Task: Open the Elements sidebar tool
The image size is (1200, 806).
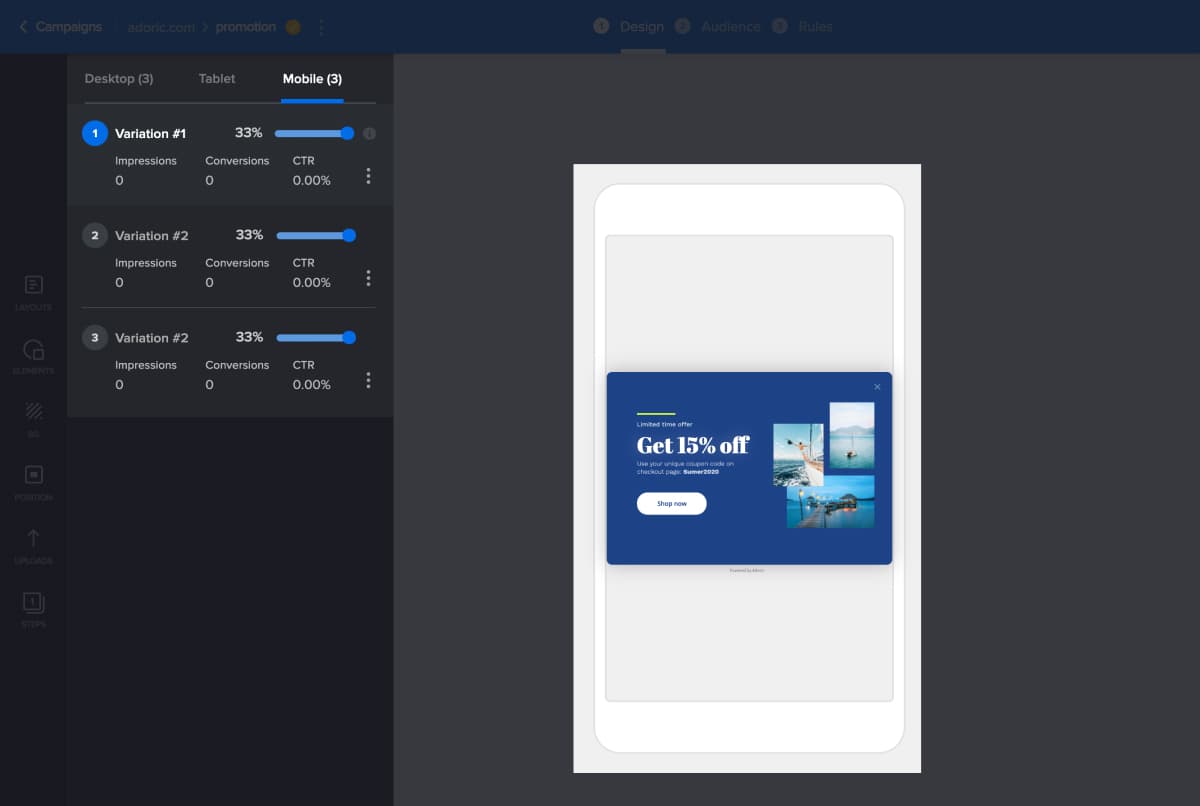Action: coord(33,357)
